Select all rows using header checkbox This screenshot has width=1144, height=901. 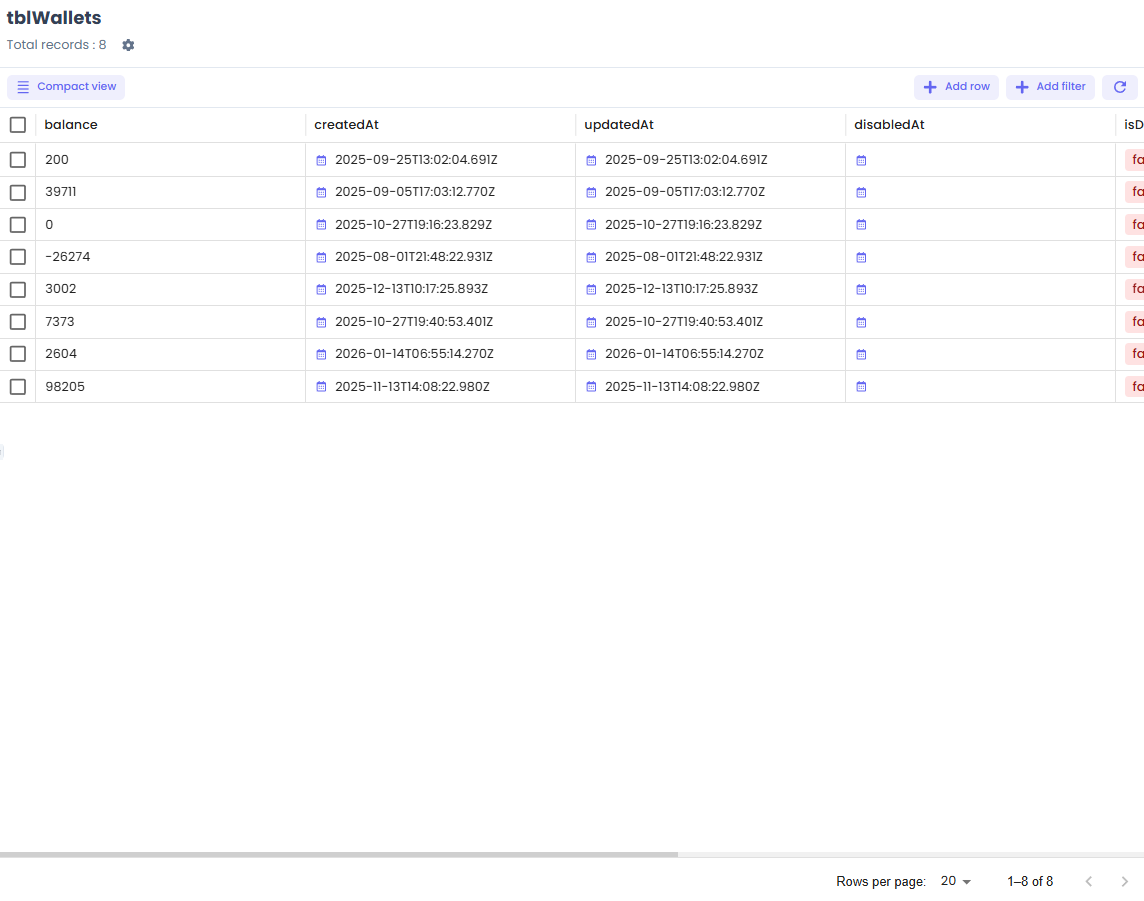coord(17,124)
